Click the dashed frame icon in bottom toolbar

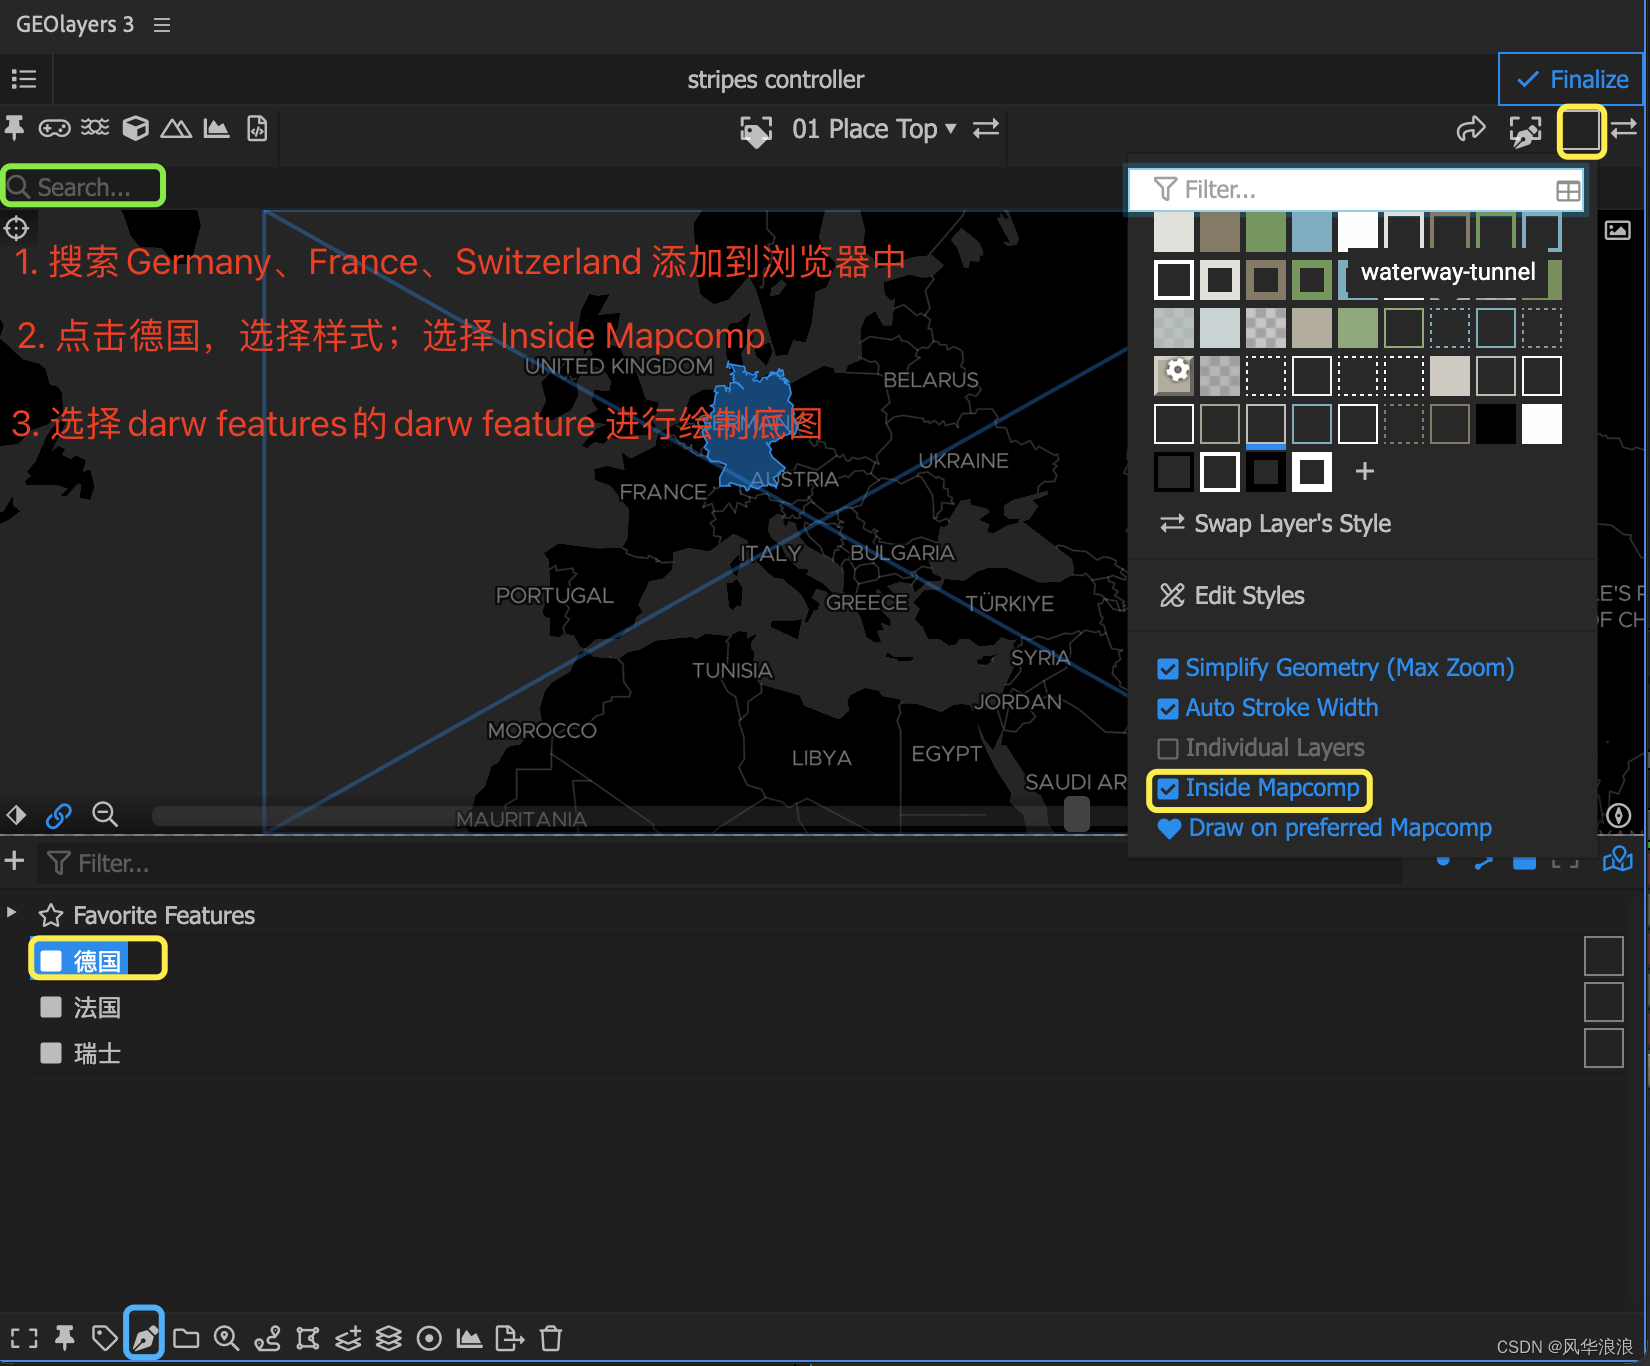click(24, 1338)
